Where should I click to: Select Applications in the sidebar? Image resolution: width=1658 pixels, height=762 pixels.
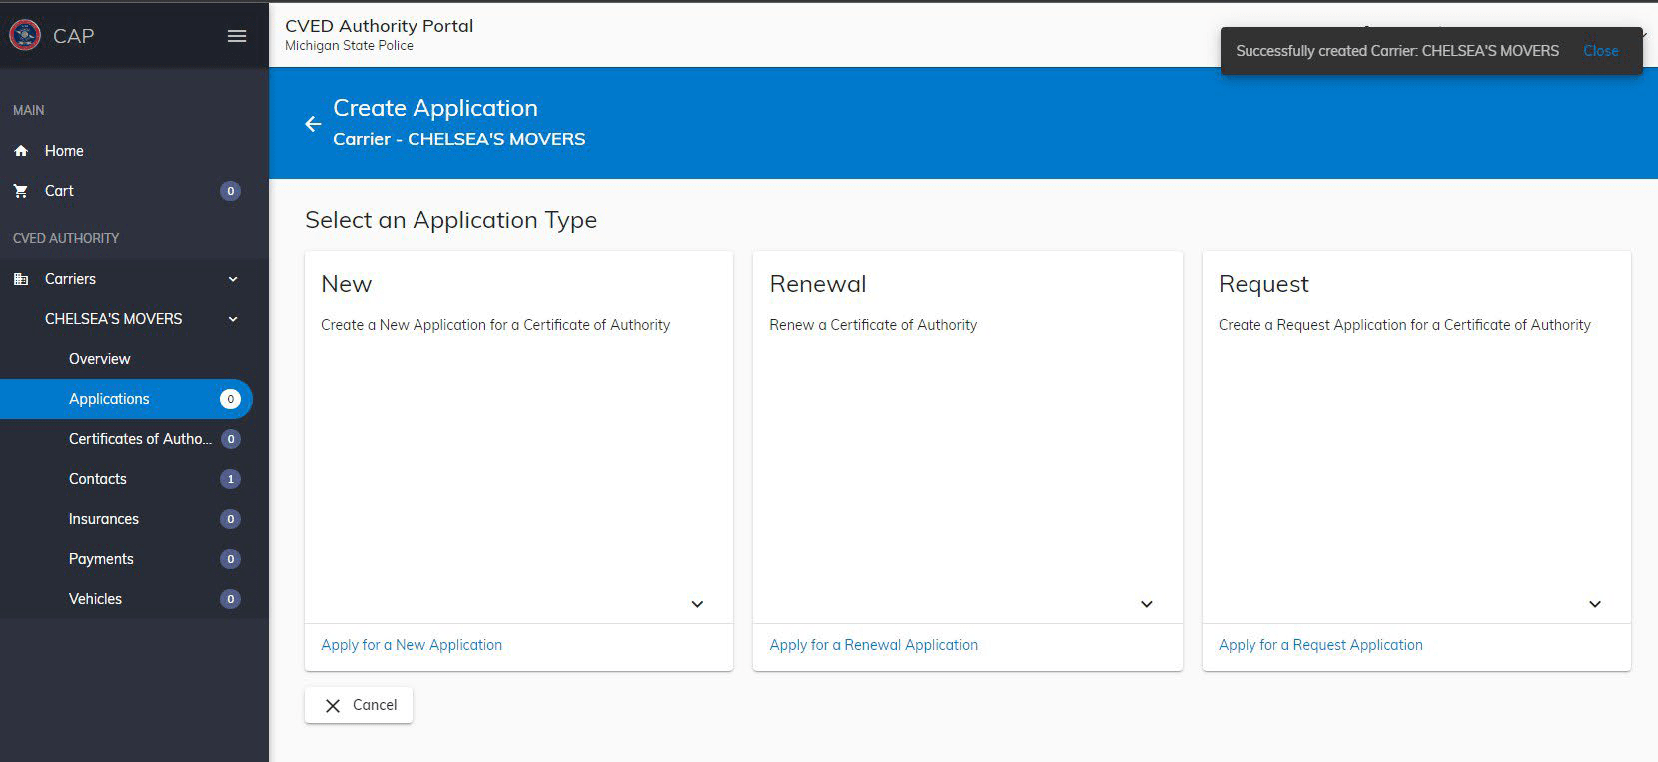[x=126, y=399]
